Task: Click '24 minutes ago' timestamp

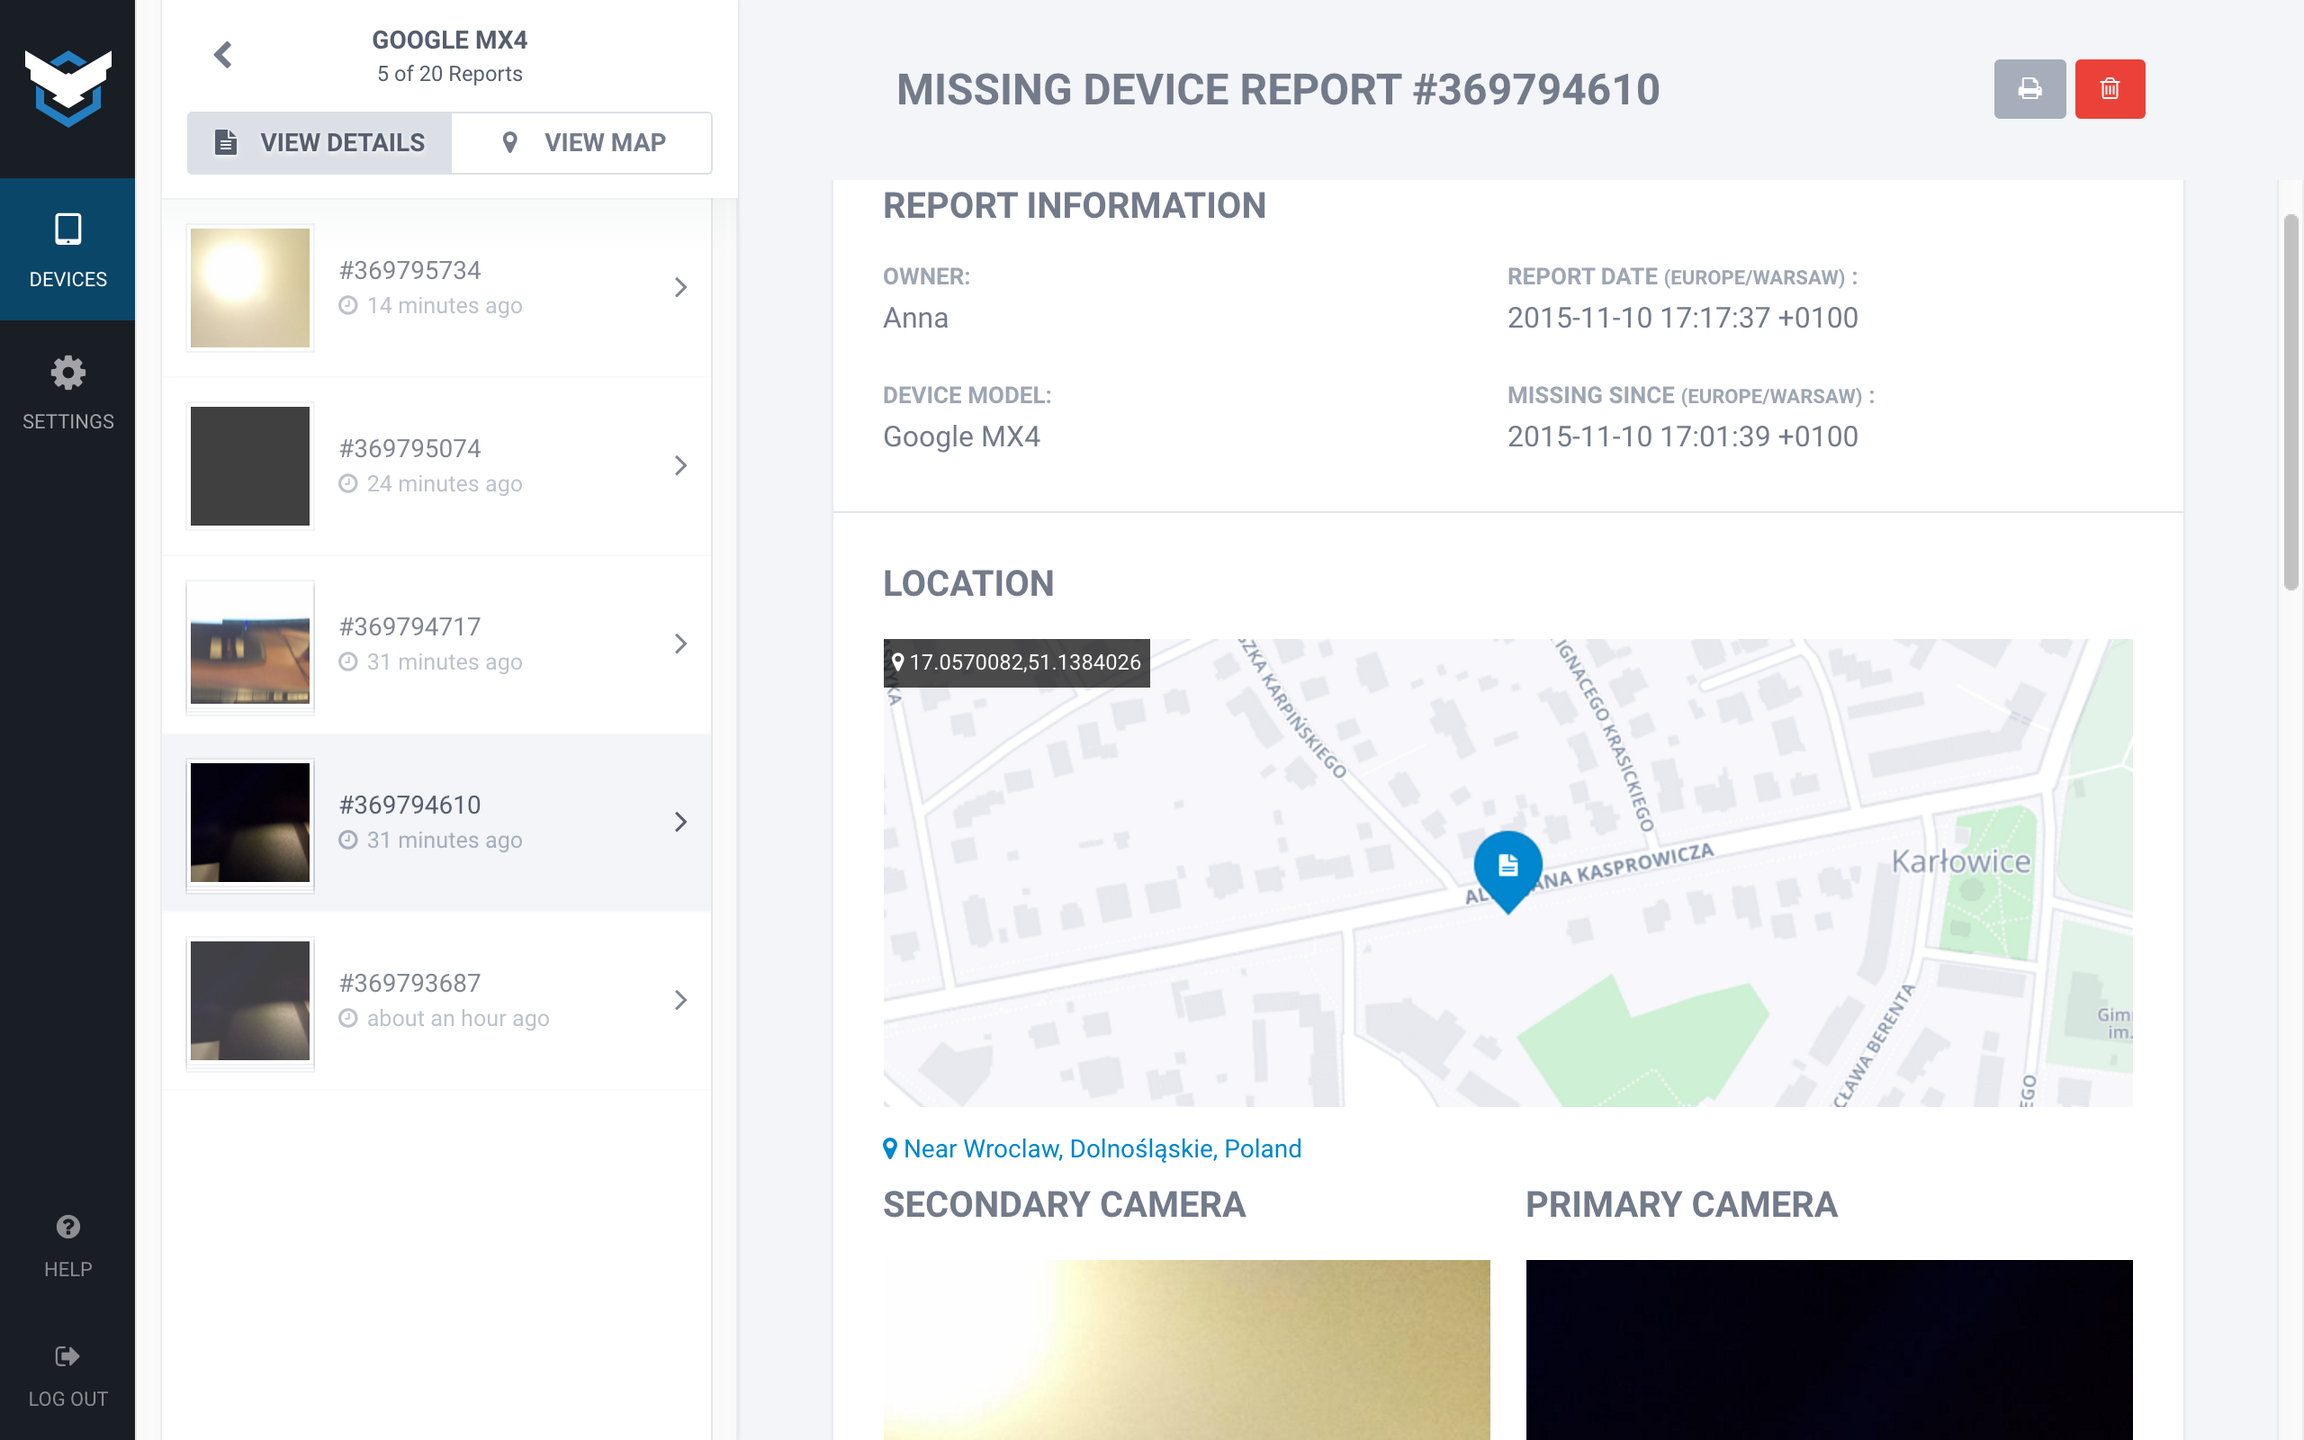Action: tap(444, 484)
